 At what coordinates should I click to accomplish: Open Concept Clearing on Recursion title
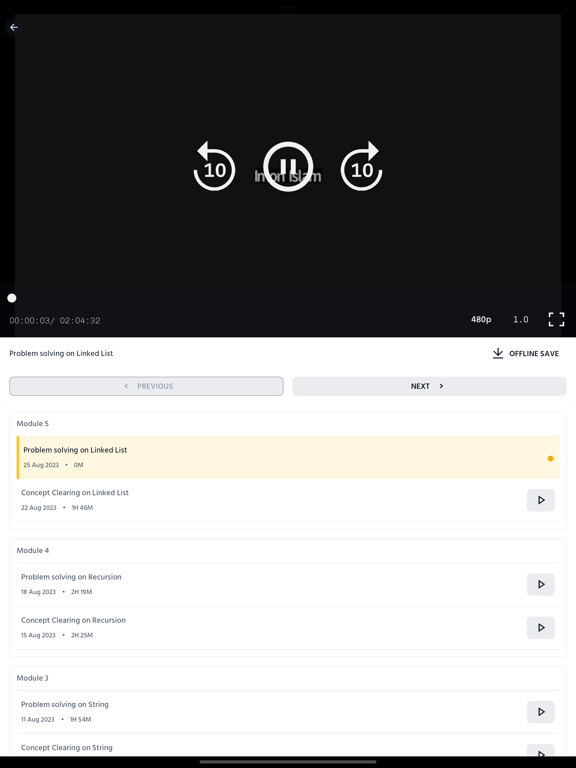point(73,620)
